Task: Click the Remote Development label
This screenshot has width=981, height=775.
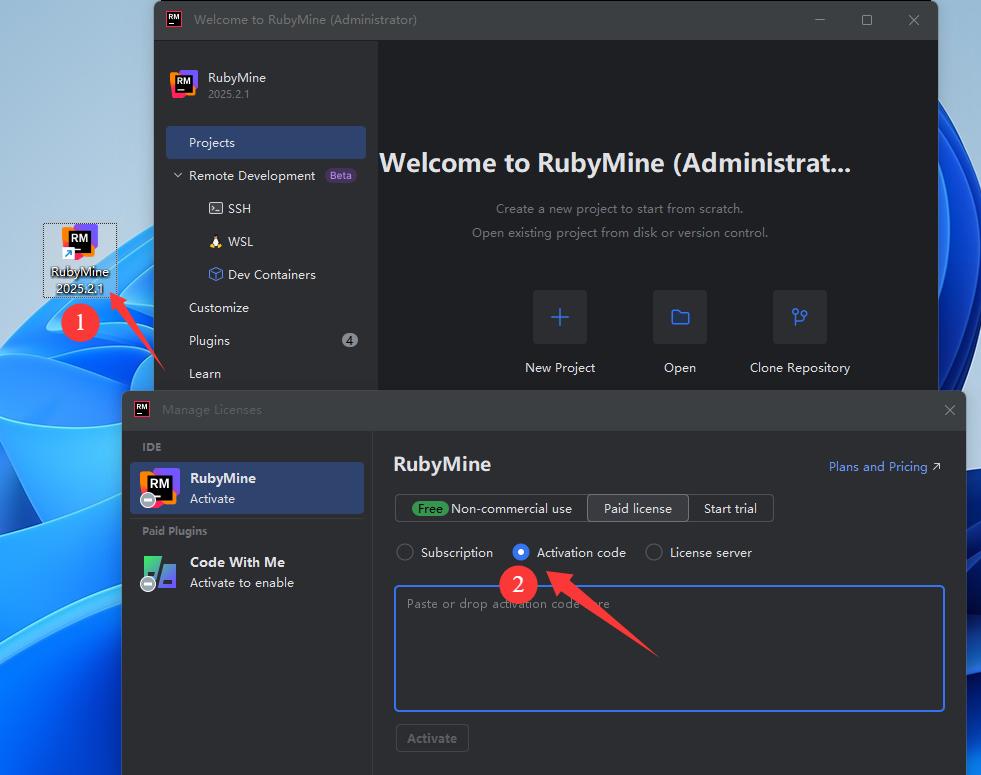Action: tap(252, 176)
